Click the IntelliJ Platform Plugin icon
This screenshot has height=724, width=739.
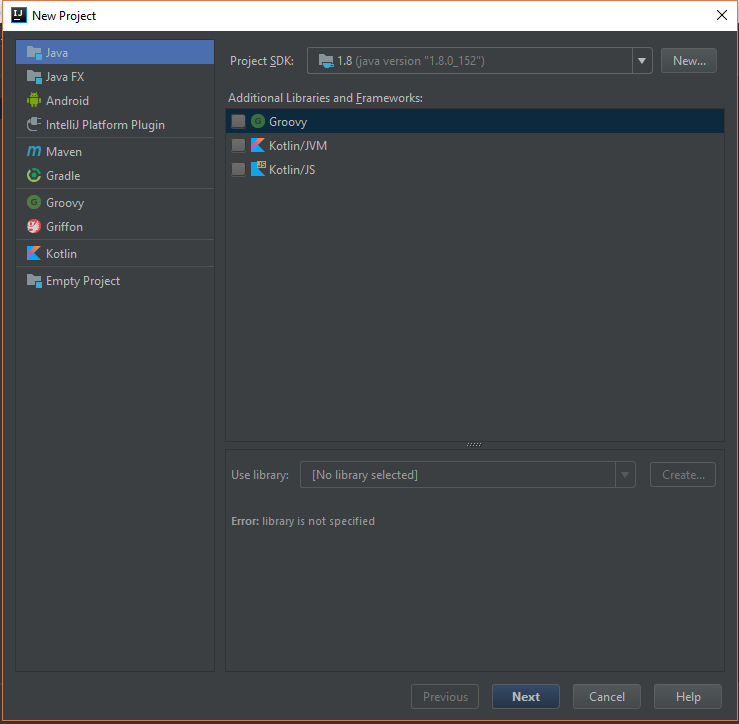point(34,124)
